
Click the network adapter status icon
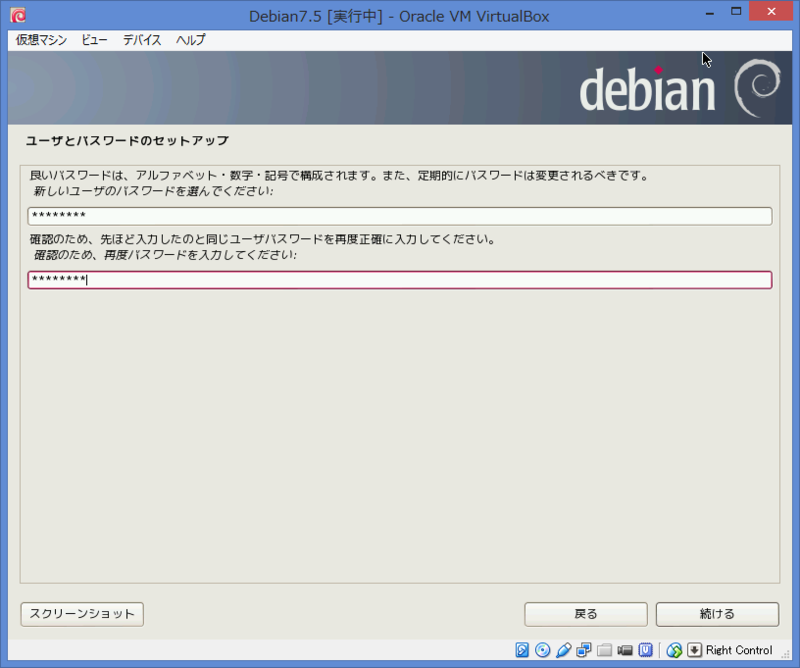pyautogui.click(x=583, y=650)
